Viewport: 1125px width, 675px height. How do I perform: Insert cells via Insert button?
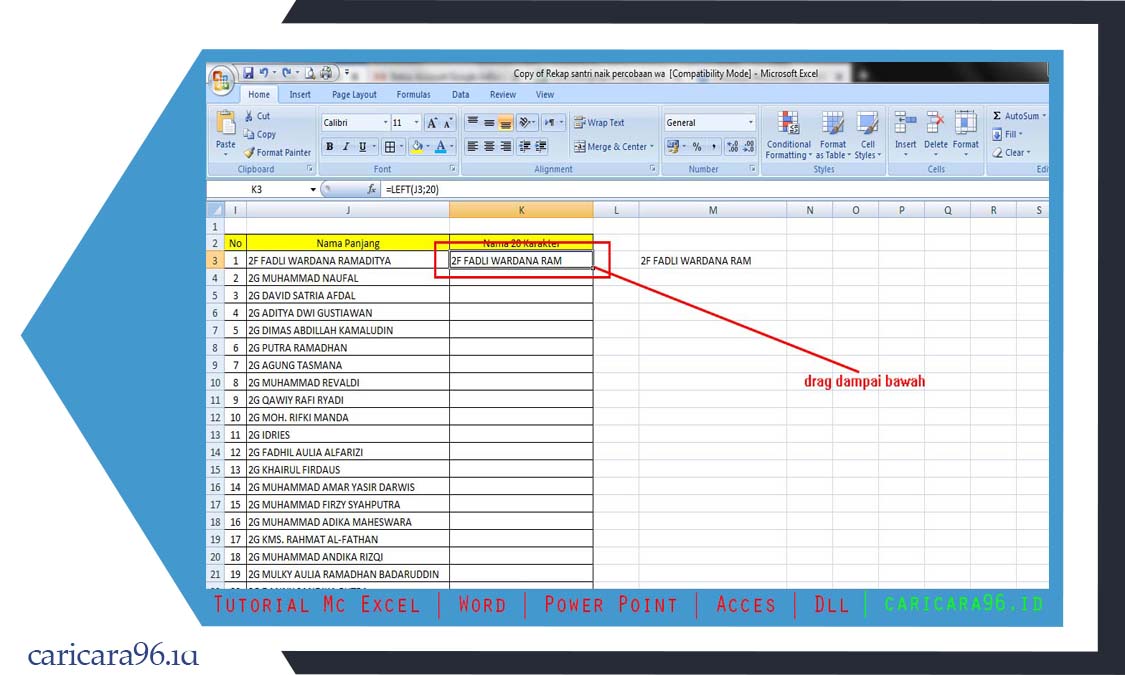tap(905, 134)
